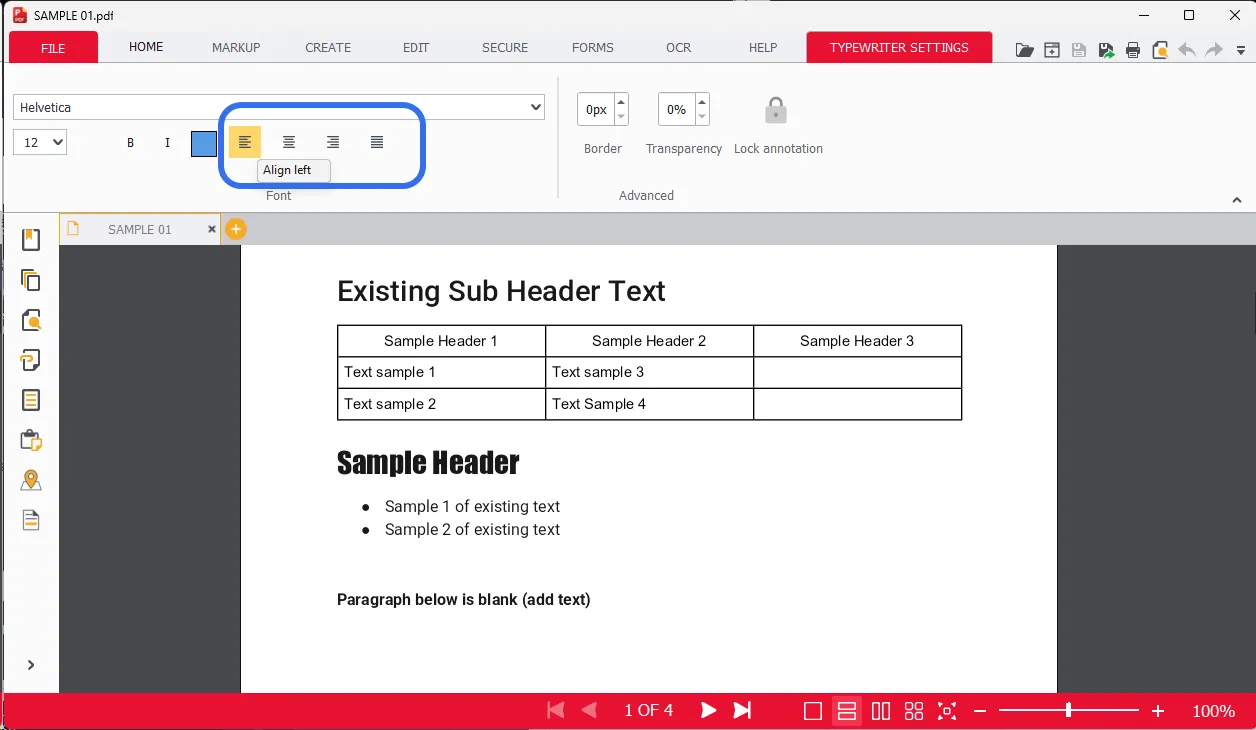Open the lined document panel icon in sidebar

coord(31,400)
